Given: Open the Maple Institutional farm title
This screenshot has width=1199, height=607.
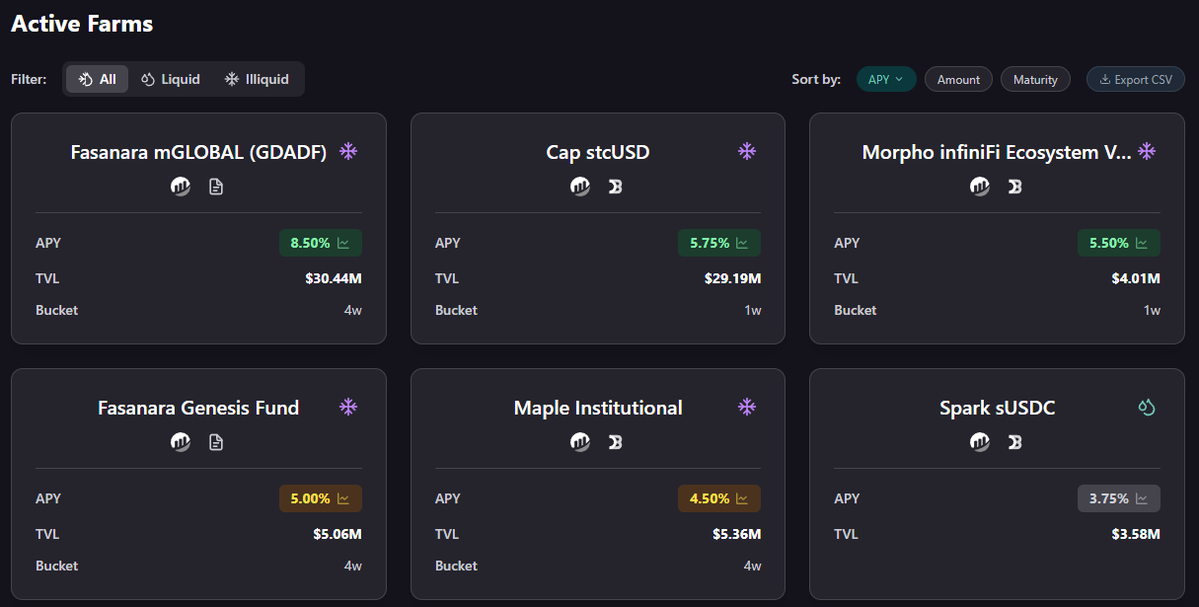Looking at the screenshot, I should tap(598, 407).
